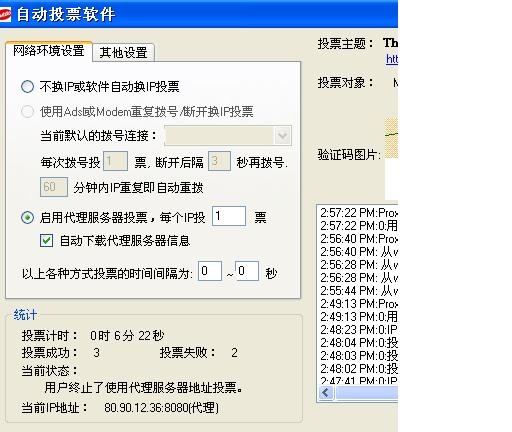Screen dimensions: 512x432
Task: Click the 验证码图片 captcha image
Action: pos(391,137)
